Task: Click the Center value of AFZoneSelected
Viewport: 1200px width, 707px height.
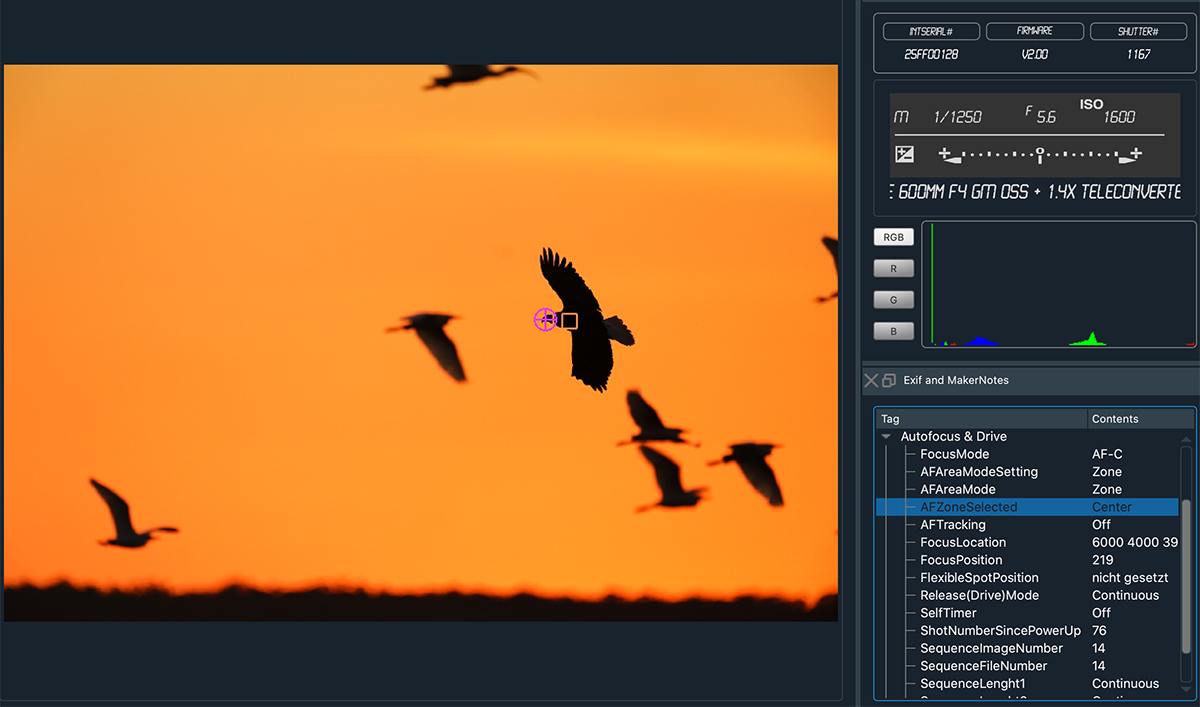Action: pos(1112,507)
